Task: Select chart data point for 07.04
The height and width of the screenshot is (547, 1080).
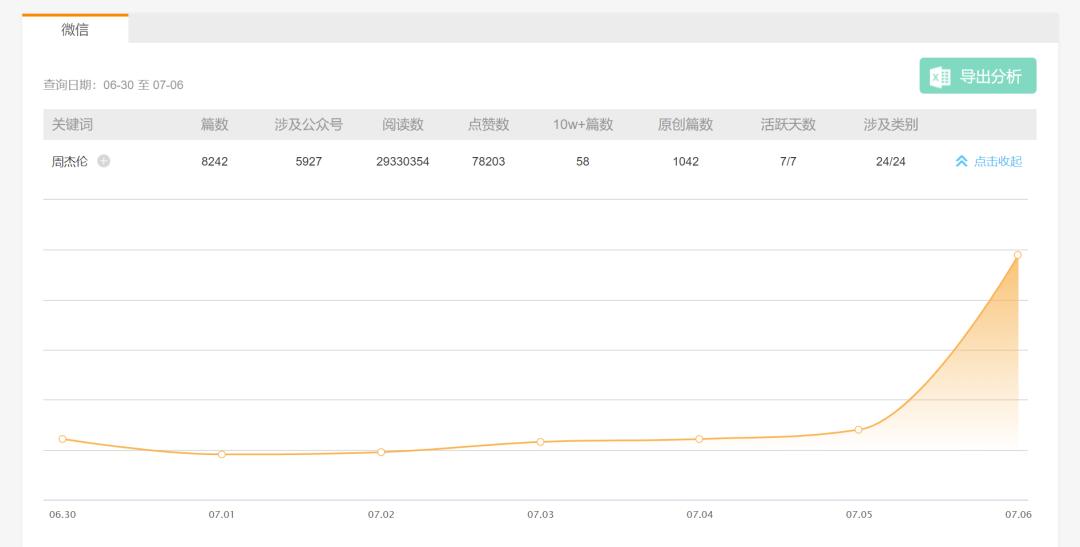Action: [699, 439]
